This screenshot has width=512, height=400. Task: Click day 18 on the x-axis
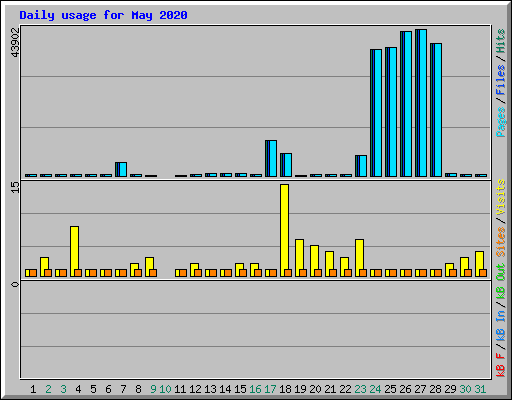click(x=285, y=389)
